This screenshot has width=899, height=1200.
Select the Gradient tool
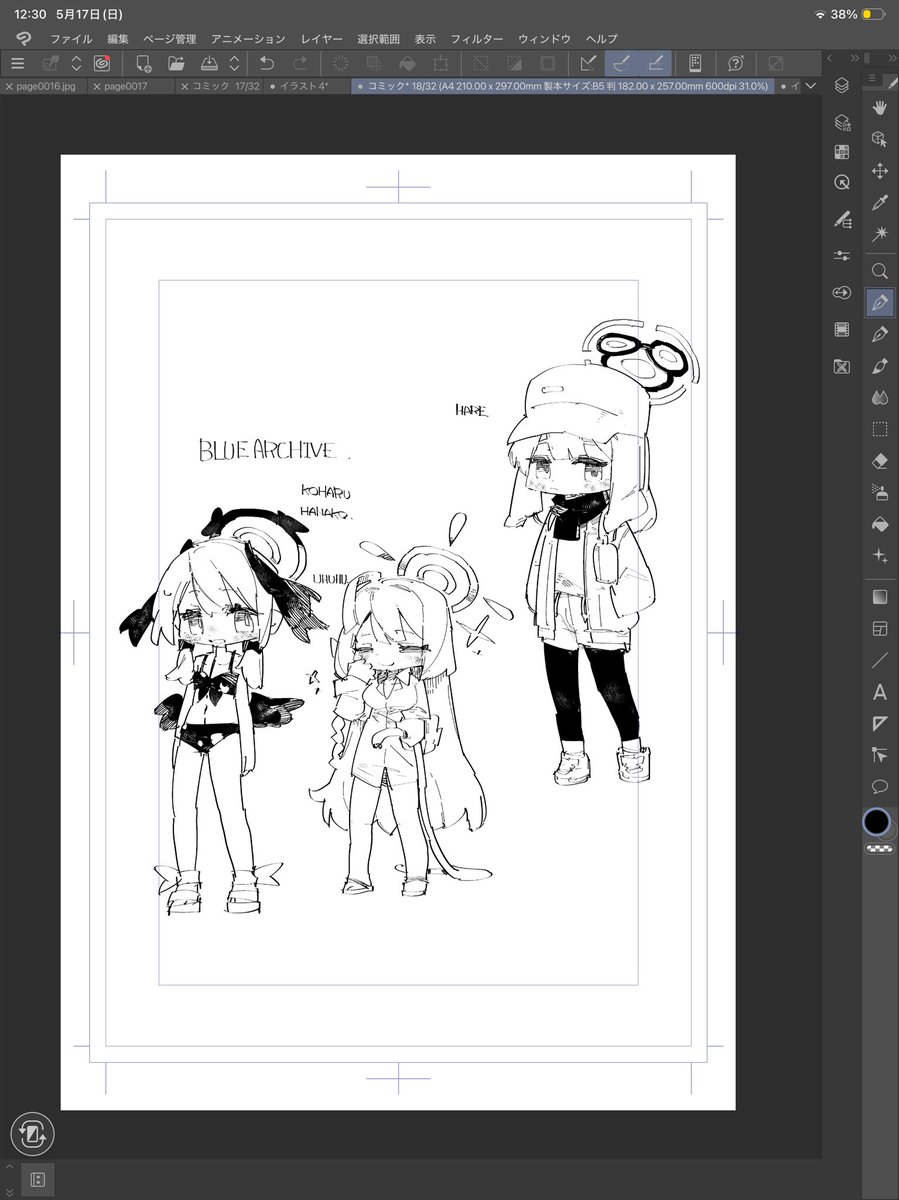tap(880, 597)
